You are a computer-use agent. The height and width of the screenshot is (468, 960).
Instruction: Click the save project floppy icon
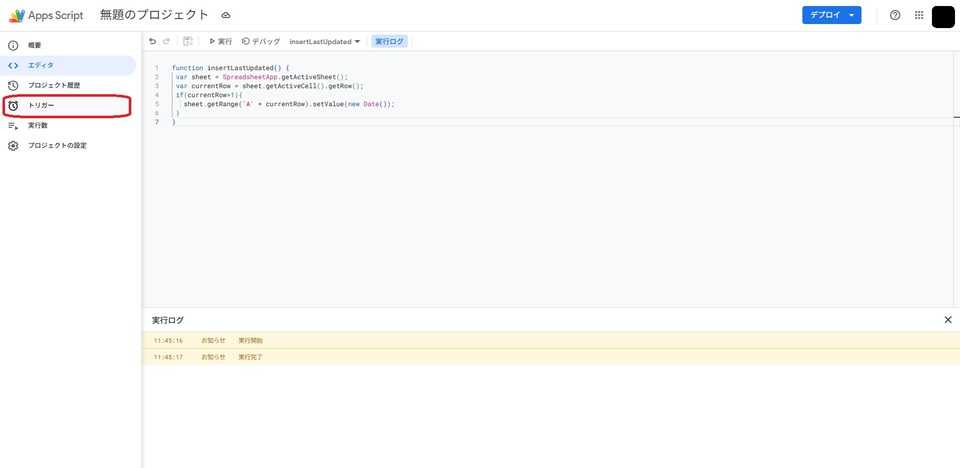[188, 42]
